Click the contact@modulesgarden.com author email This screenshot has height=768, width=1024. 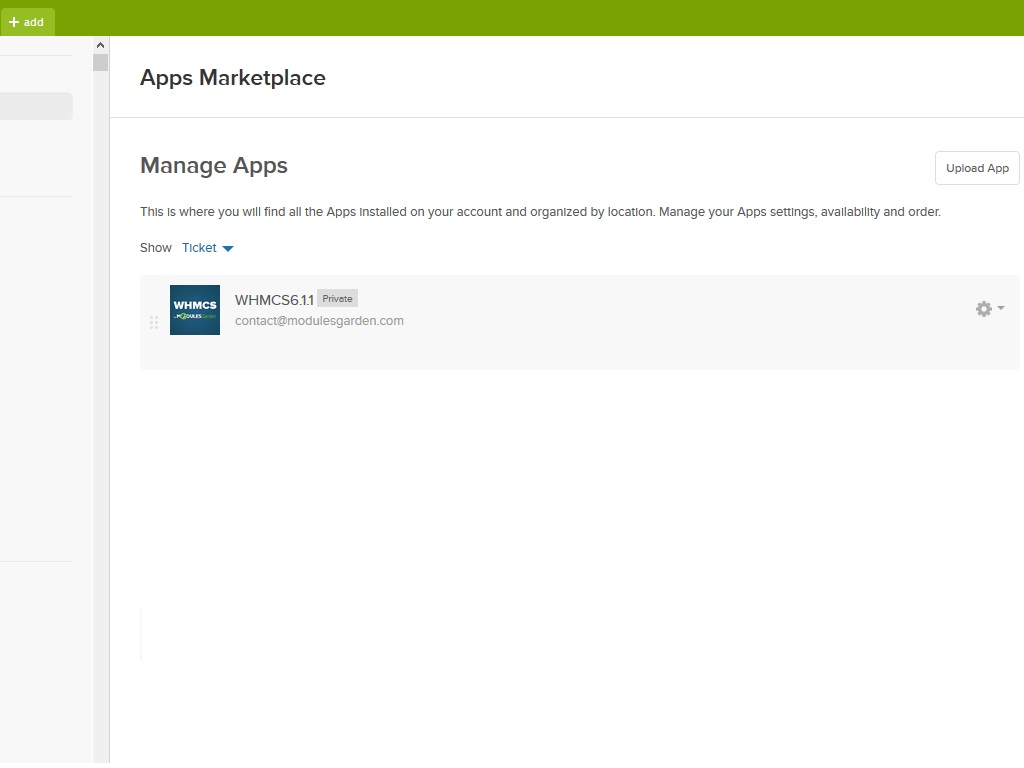(x=319, y=321)
